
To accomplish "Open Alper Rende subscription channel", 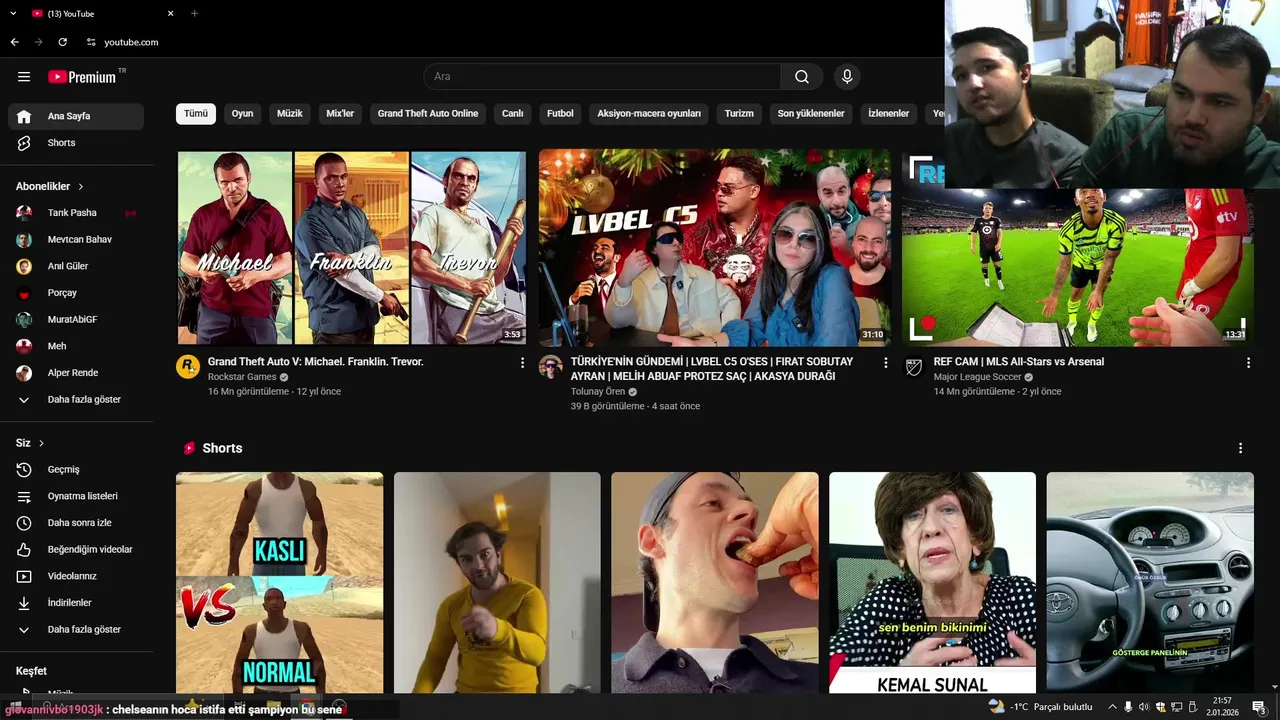I will [x=76, y=373].
